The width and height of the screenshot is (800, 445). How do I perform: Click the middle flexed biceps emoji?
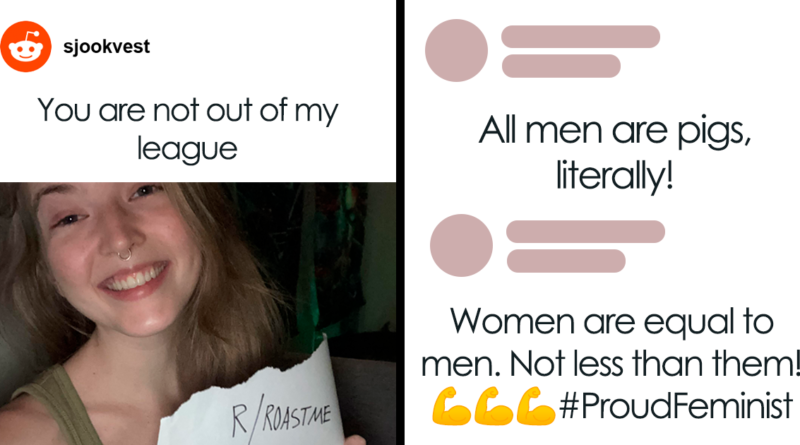click(494, 406)
